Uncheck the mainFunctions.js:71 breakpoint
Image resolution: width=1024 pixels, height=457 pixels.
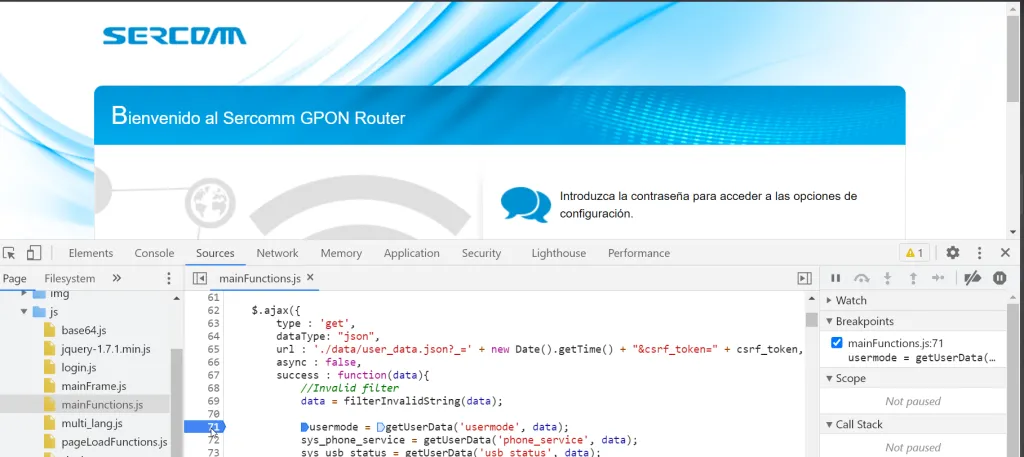(x=837, y=343)
